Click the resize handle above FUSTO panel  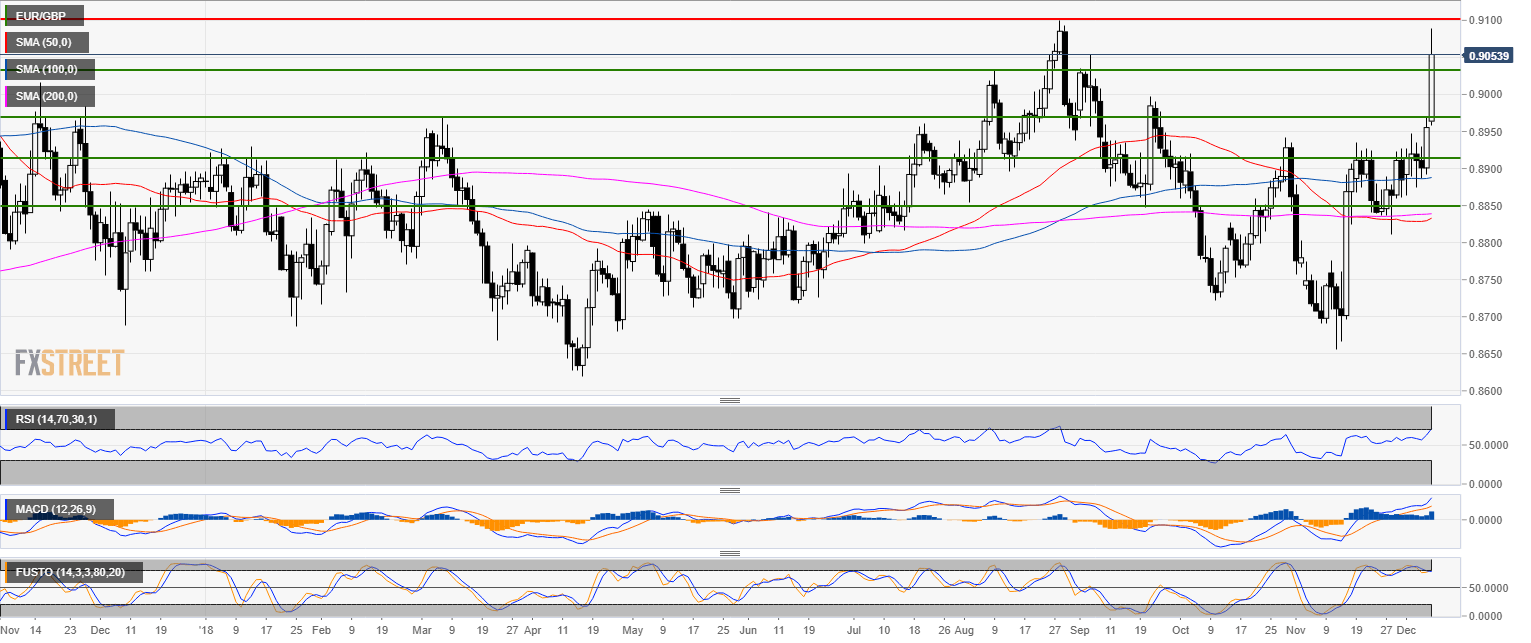730,553
